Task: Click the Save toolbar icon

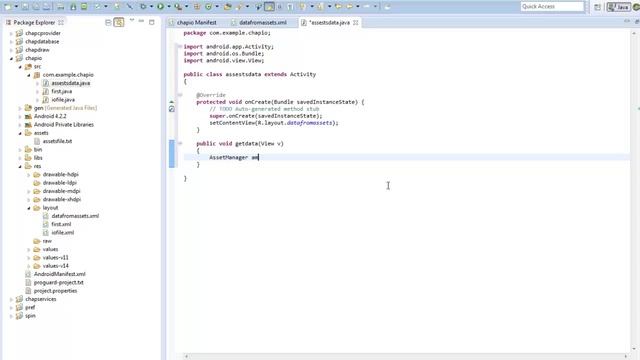Action: pos(25,7)
